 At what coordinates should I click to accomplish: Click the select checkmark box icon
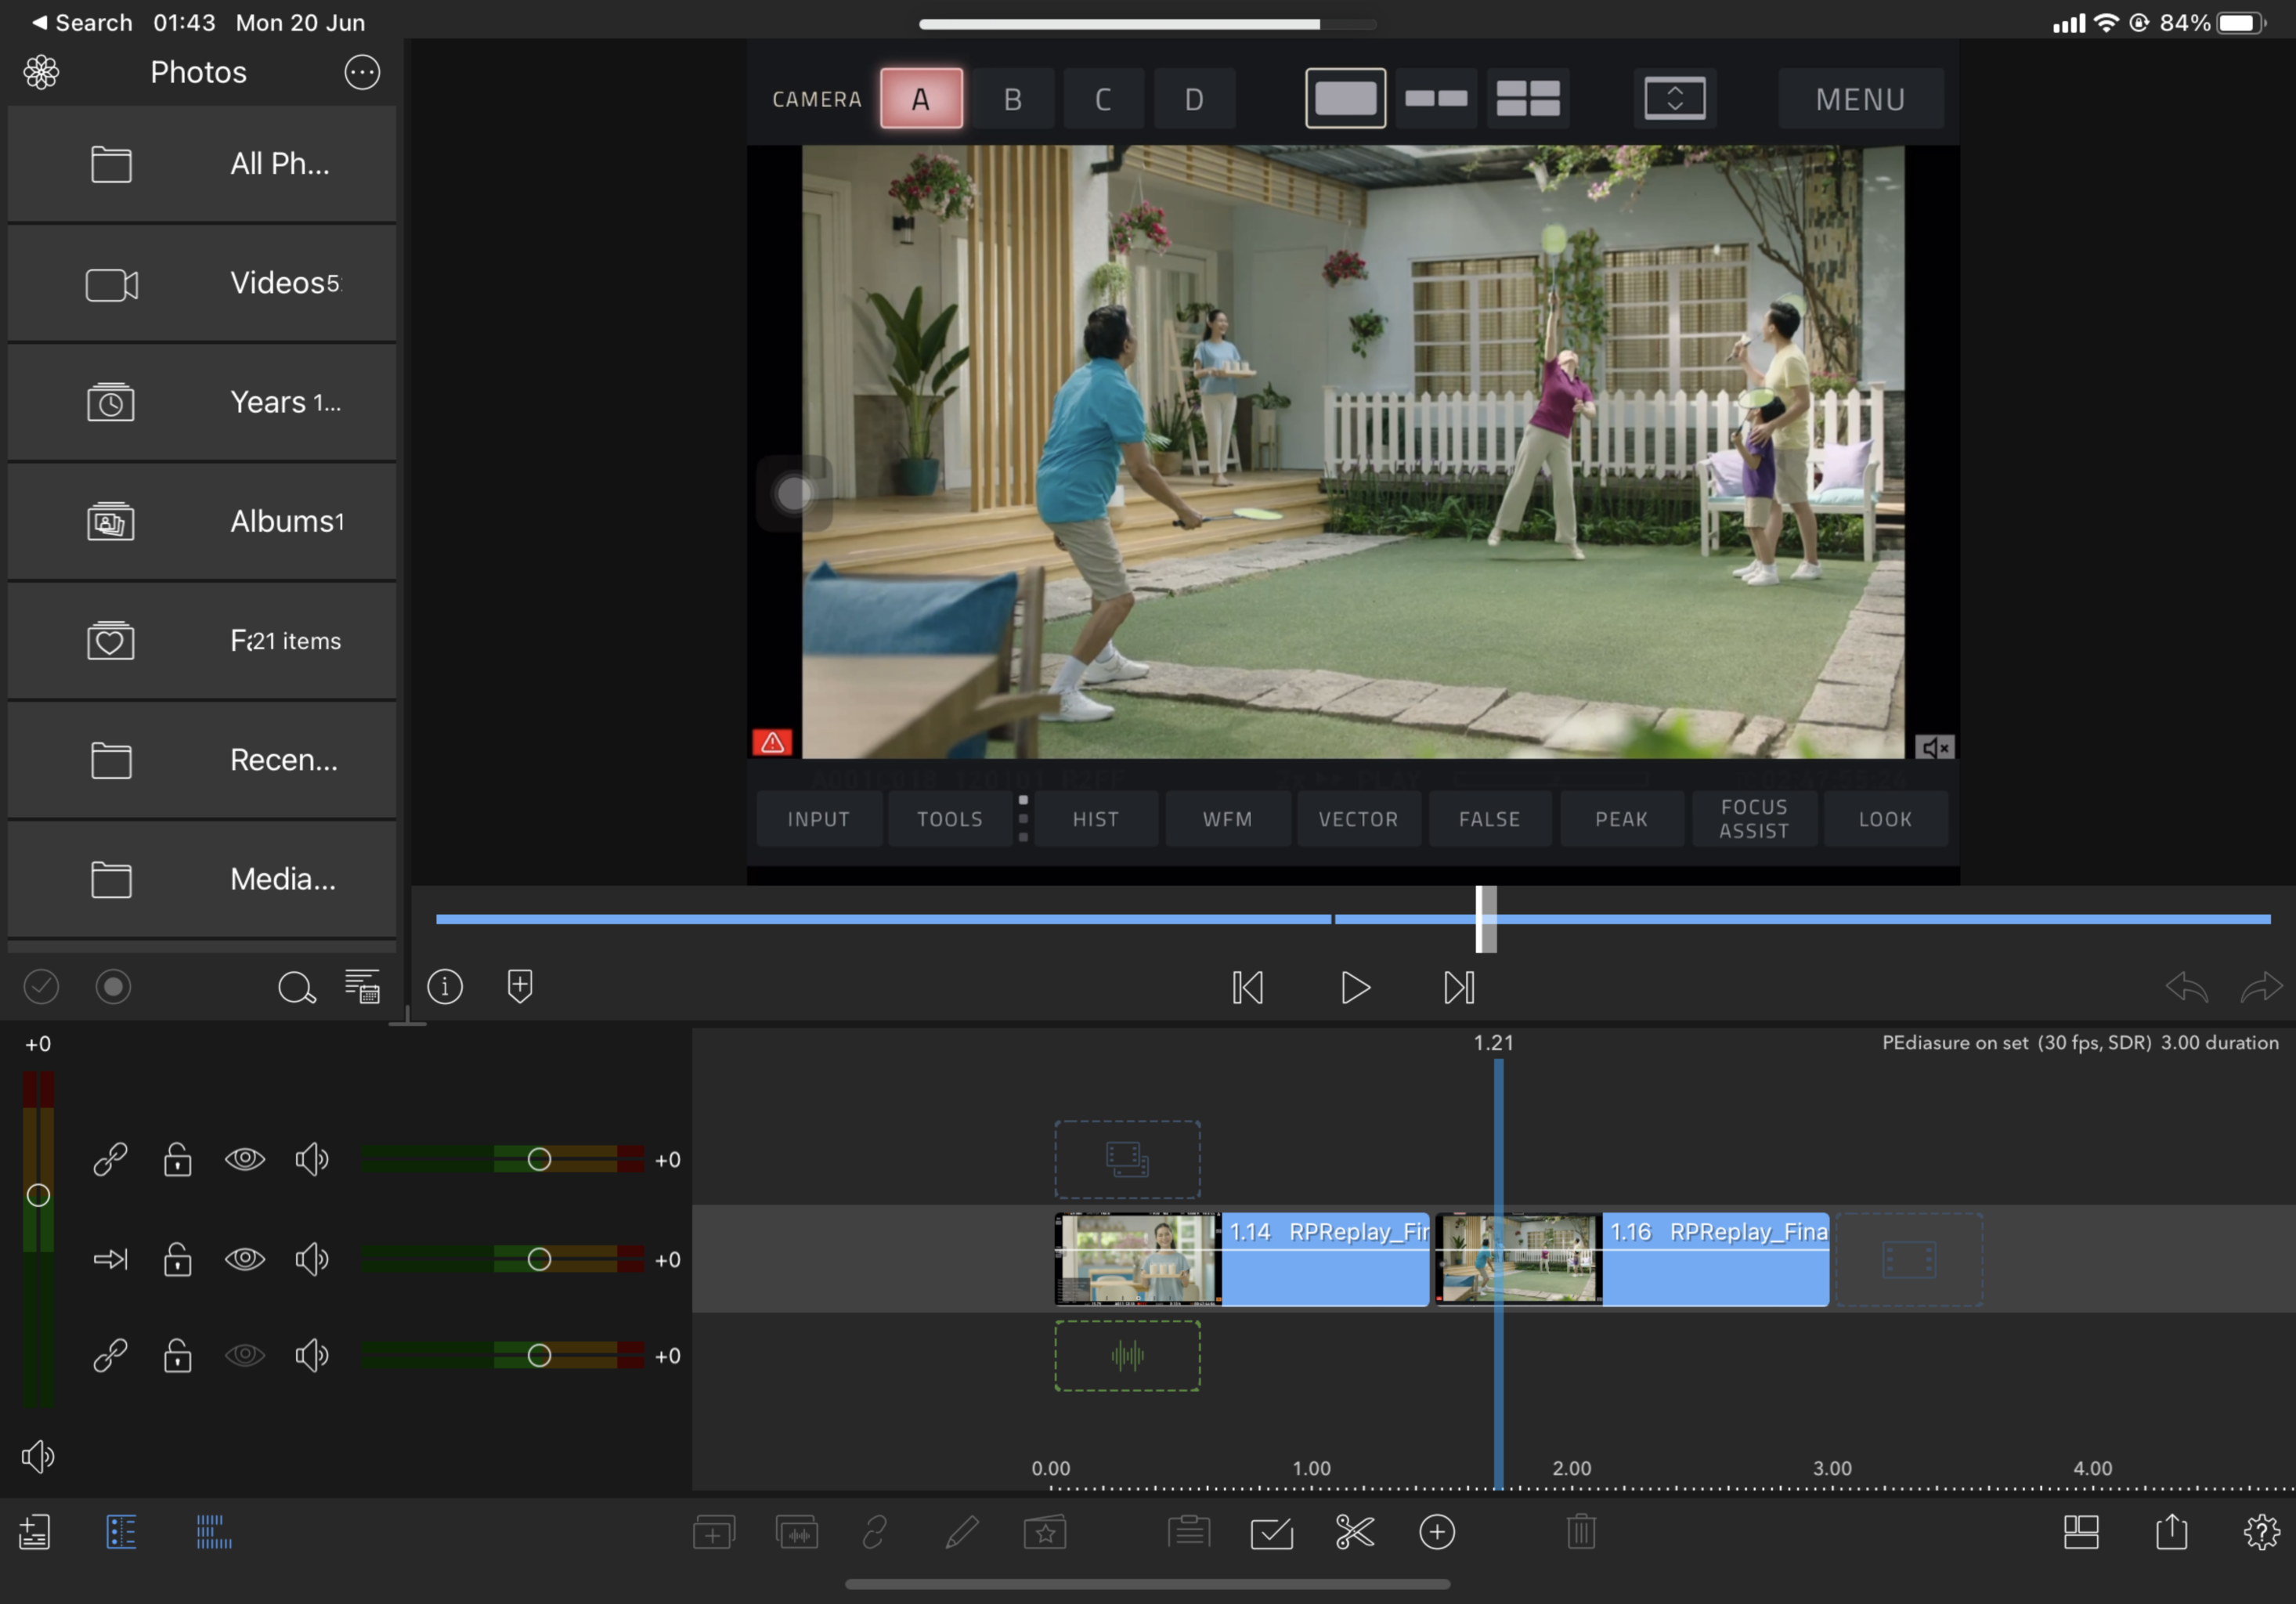click(x=1272, y=1533)
